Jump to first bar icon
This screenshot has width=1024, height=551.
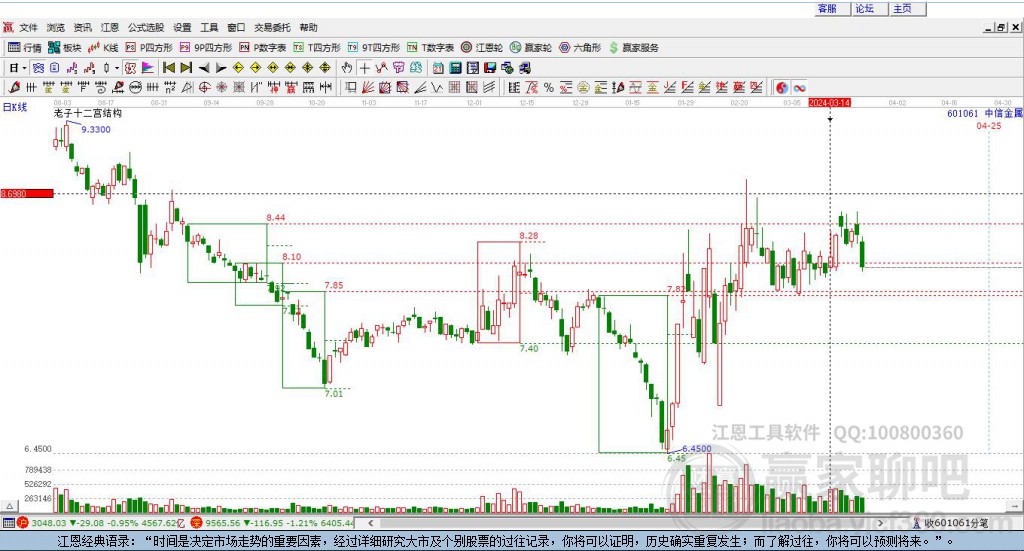pos(168,68)
